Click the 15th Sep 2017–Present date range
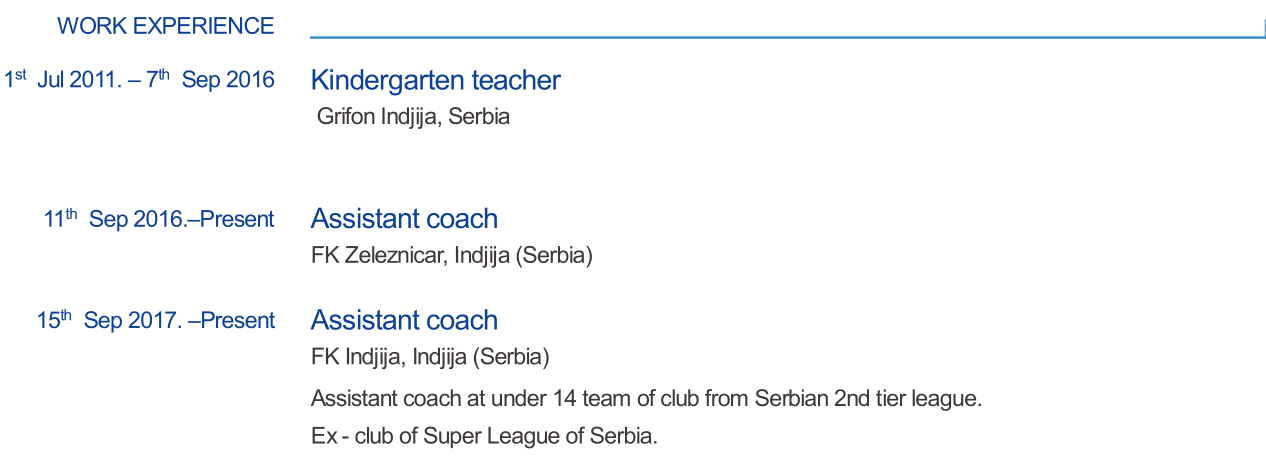Screen dimensions: 1266x469 (156, 321)
